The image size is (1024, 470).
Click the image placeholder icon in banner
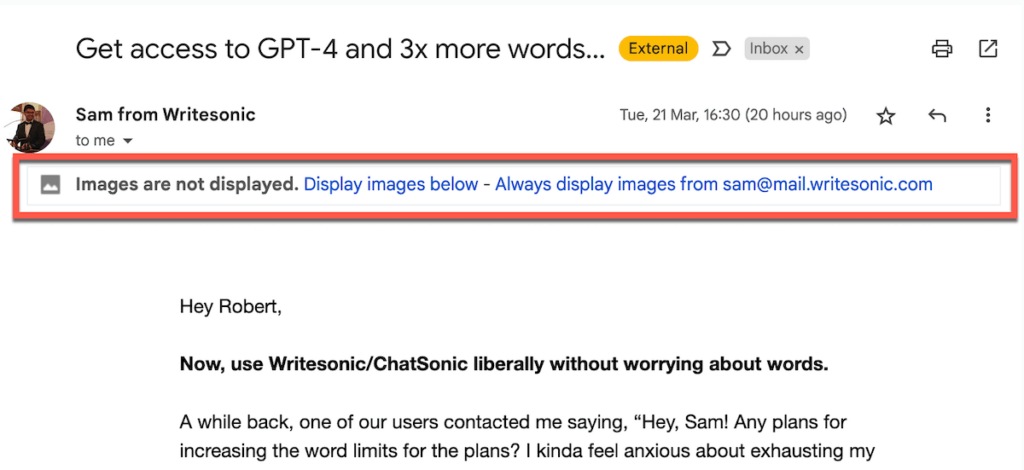point(50,185)
